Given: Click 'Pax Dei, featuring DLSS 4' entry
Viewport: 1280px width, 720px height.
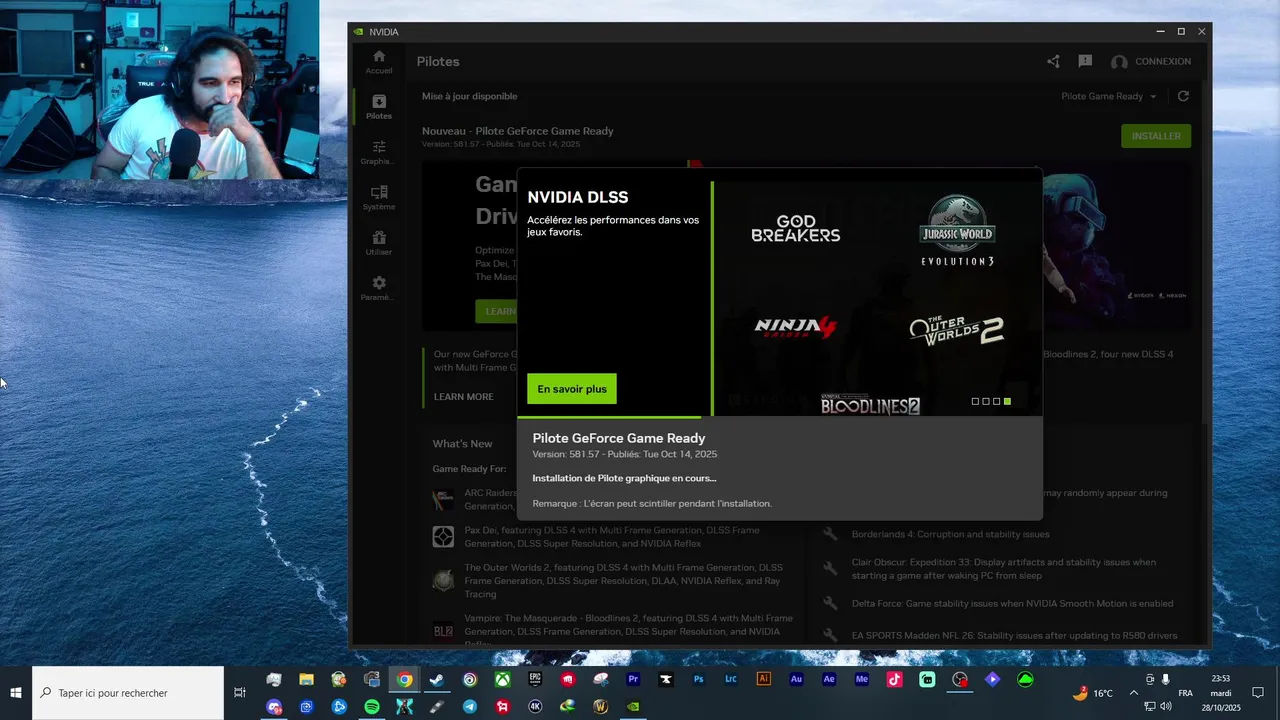Looking at the screenshot, I should [x=612, y=537].
